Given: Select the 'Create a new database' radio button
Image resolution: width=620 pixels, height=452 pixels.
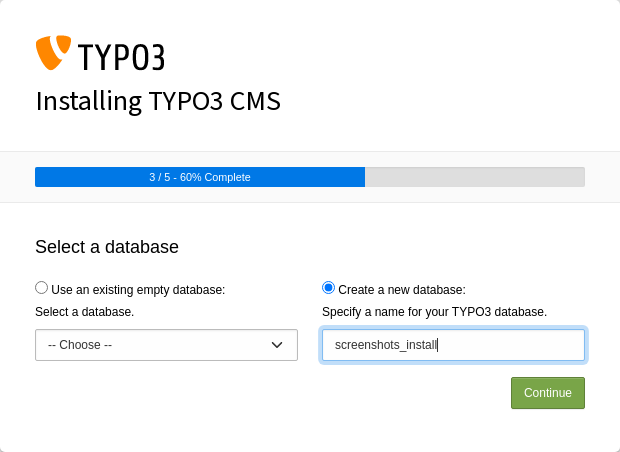Looking at the screenshot, I should (x=329, y=288).
